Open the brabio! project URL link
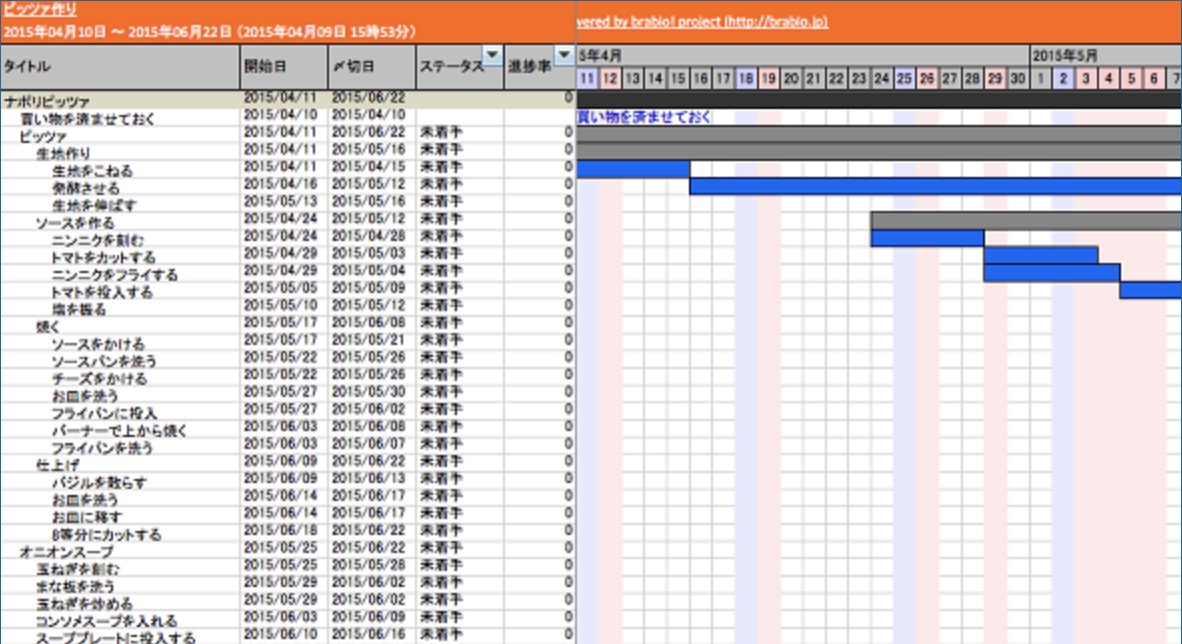The height and width of the screenshot is (644, 1182). 702,21
